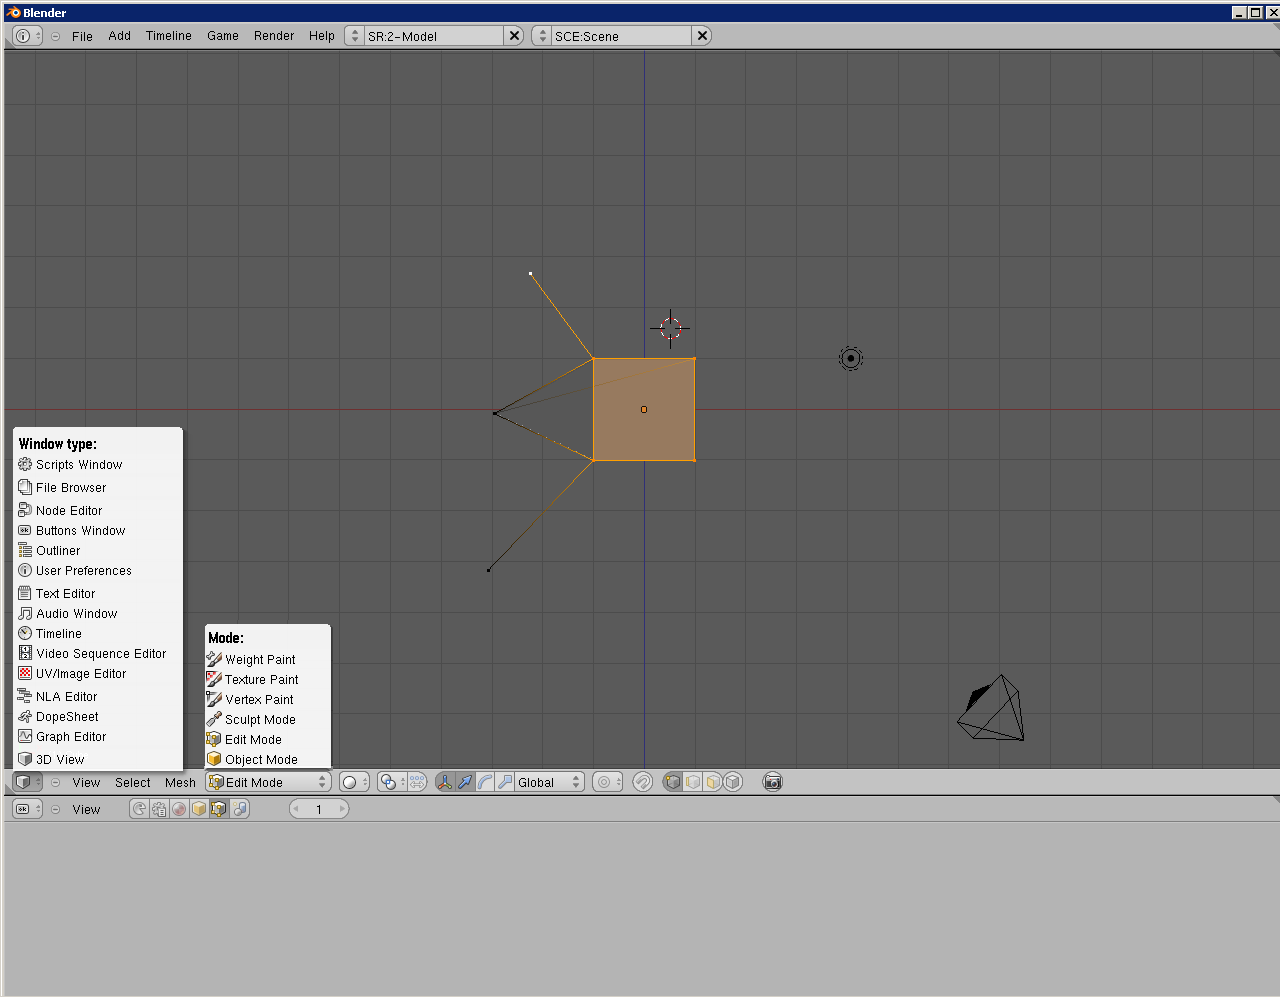1280x997 pixels.
Task: Open the Shading panel in the buttons window
Action: (x=179, y=809)
